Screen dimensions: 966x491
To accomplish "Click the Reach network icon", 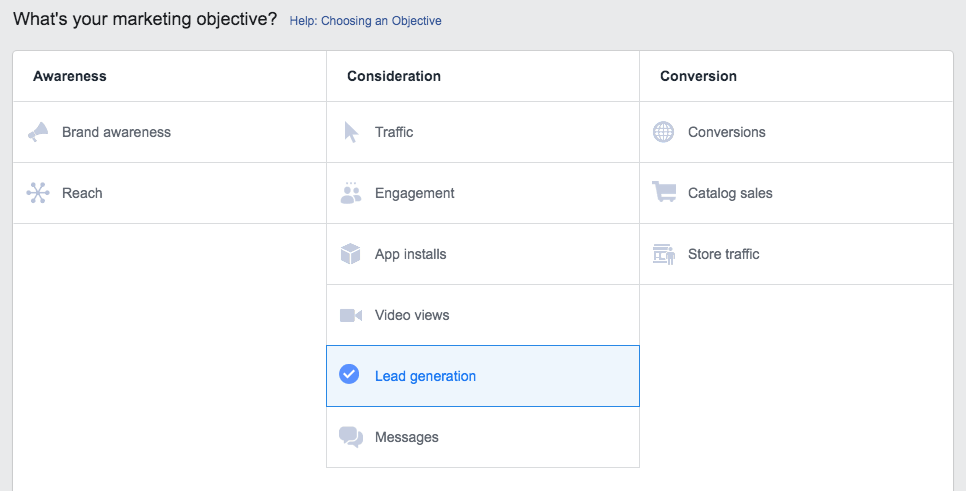I will tap(38, 193).
